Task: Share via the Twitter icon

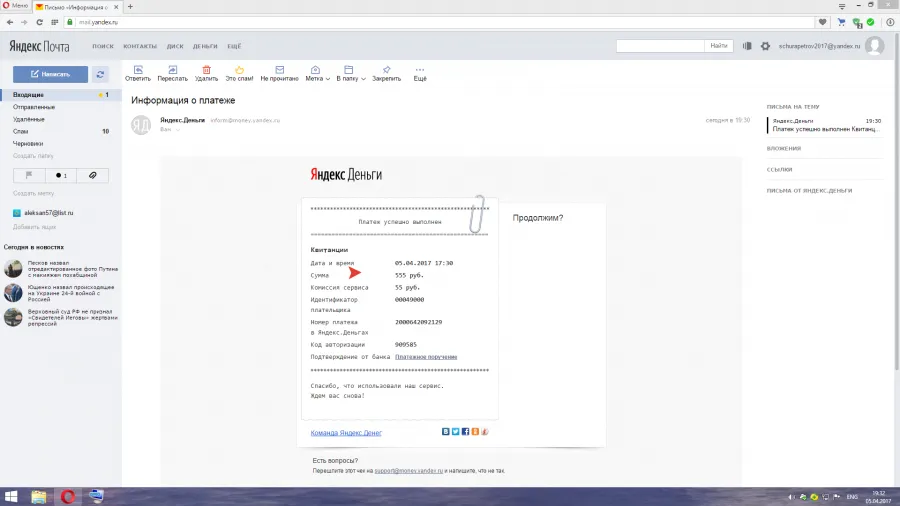Action: 455,431
